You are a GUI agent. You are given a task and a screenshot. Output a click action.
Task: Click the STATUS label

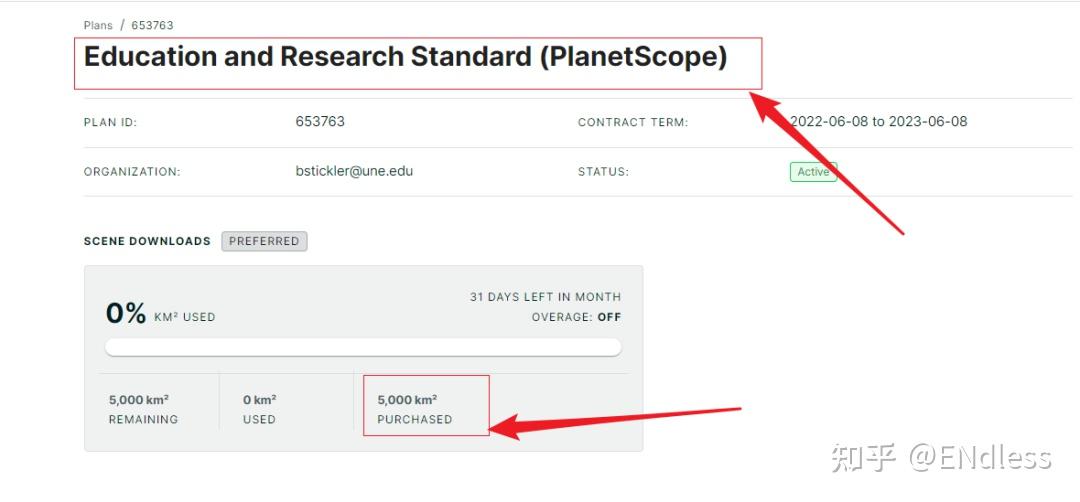(603, 172)
